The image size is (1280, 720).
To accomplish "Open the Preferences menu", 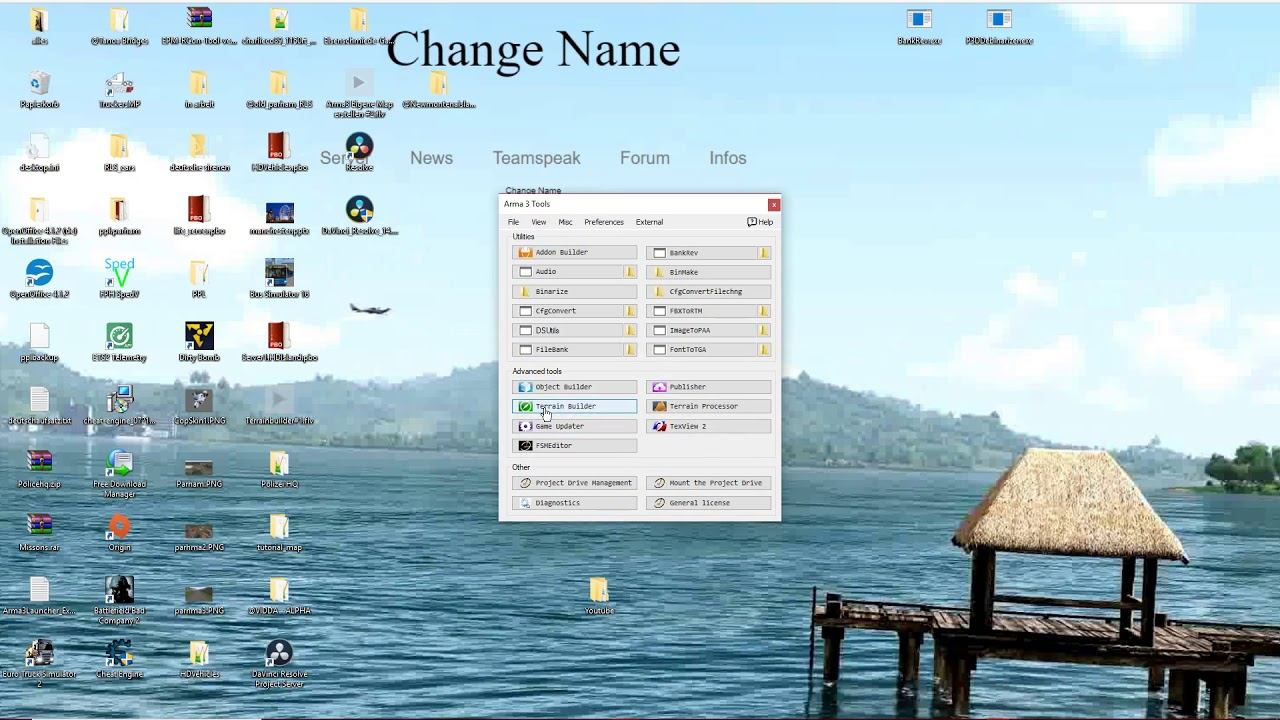I will [x=604, y=222].
